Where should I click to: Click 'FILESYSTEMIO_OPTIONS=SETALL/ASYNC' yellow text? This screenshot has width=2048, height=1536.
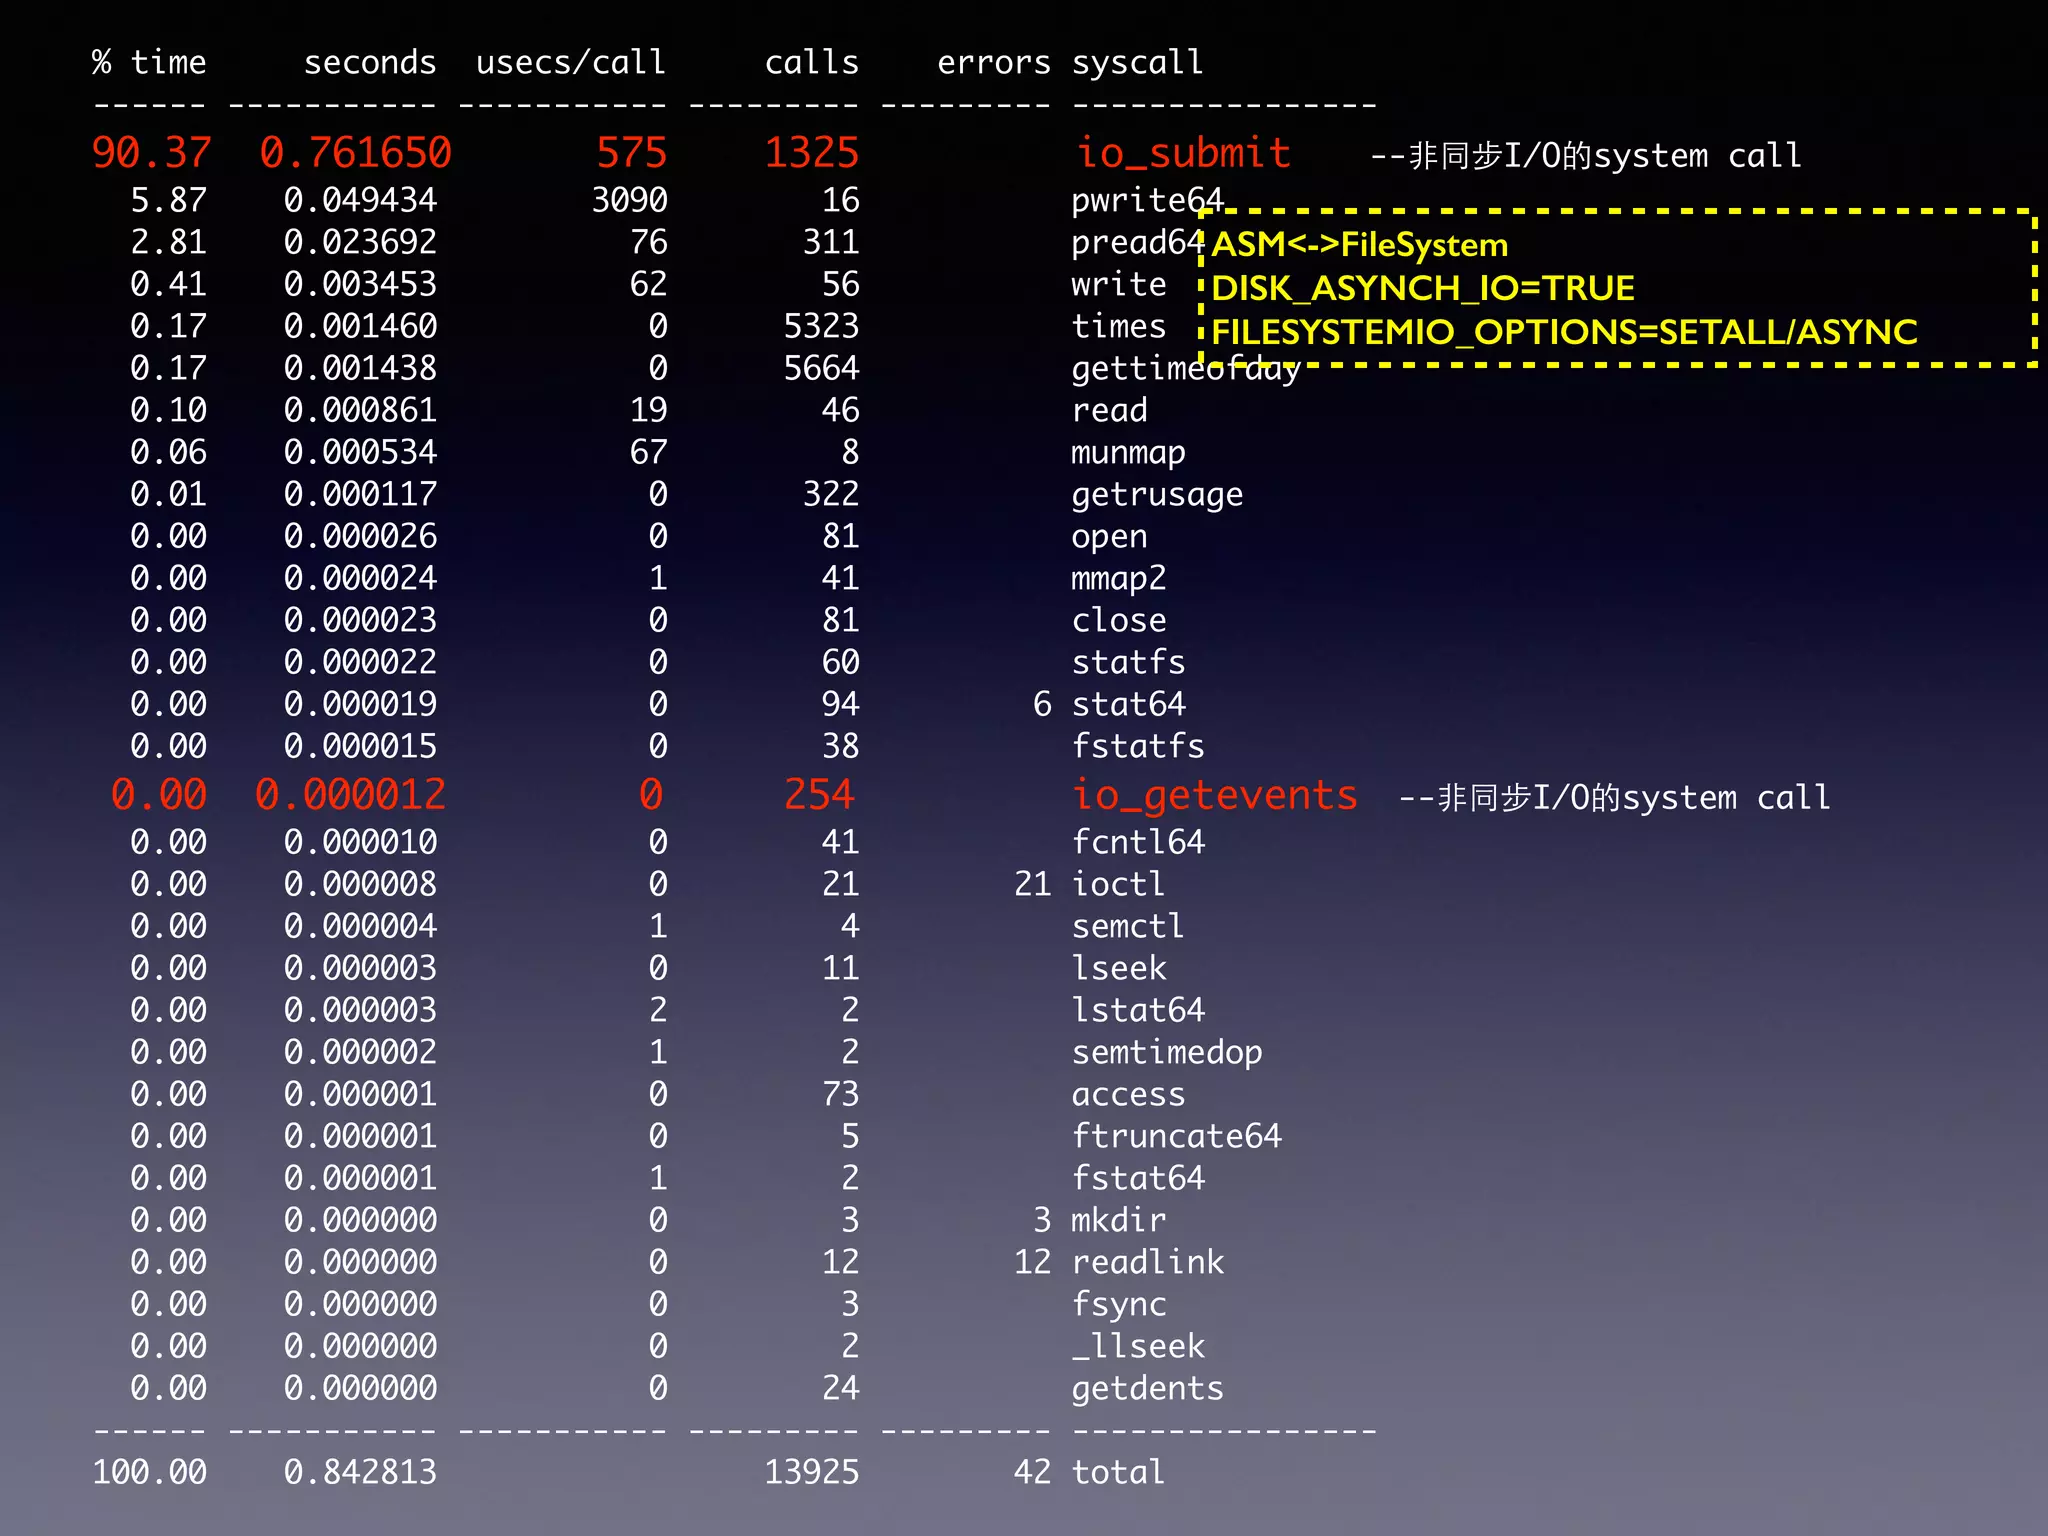click(x=1565, y=332)
